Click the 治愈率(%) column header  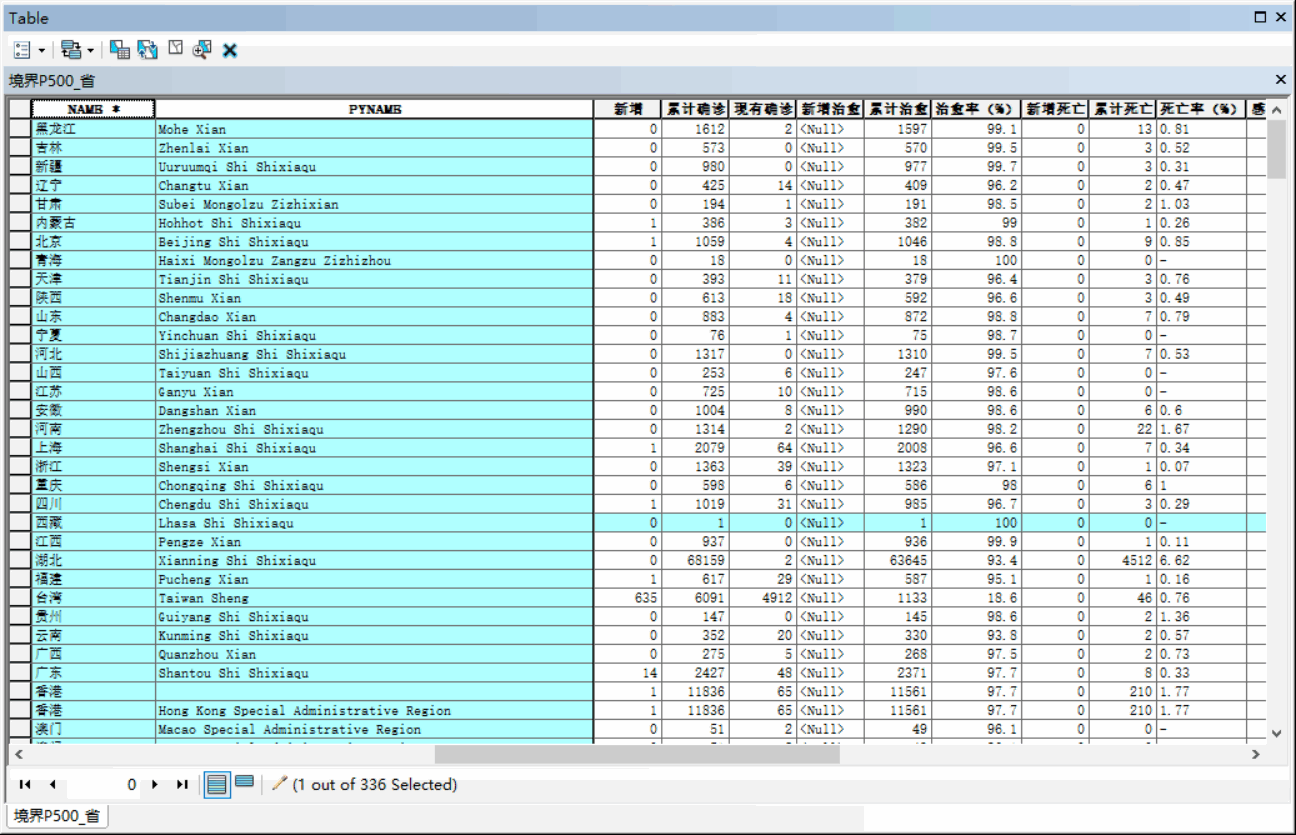[x=977, y=109]
